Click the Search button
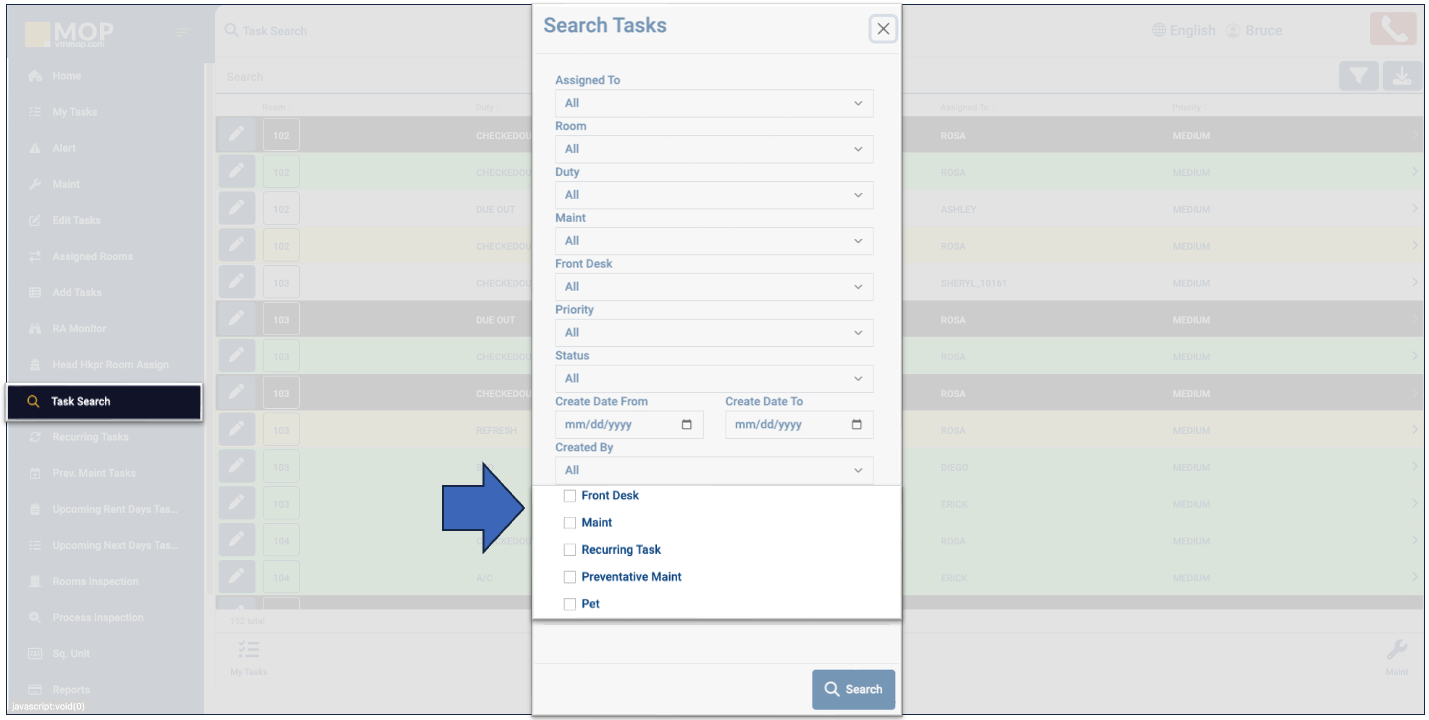 click(853, 689)
